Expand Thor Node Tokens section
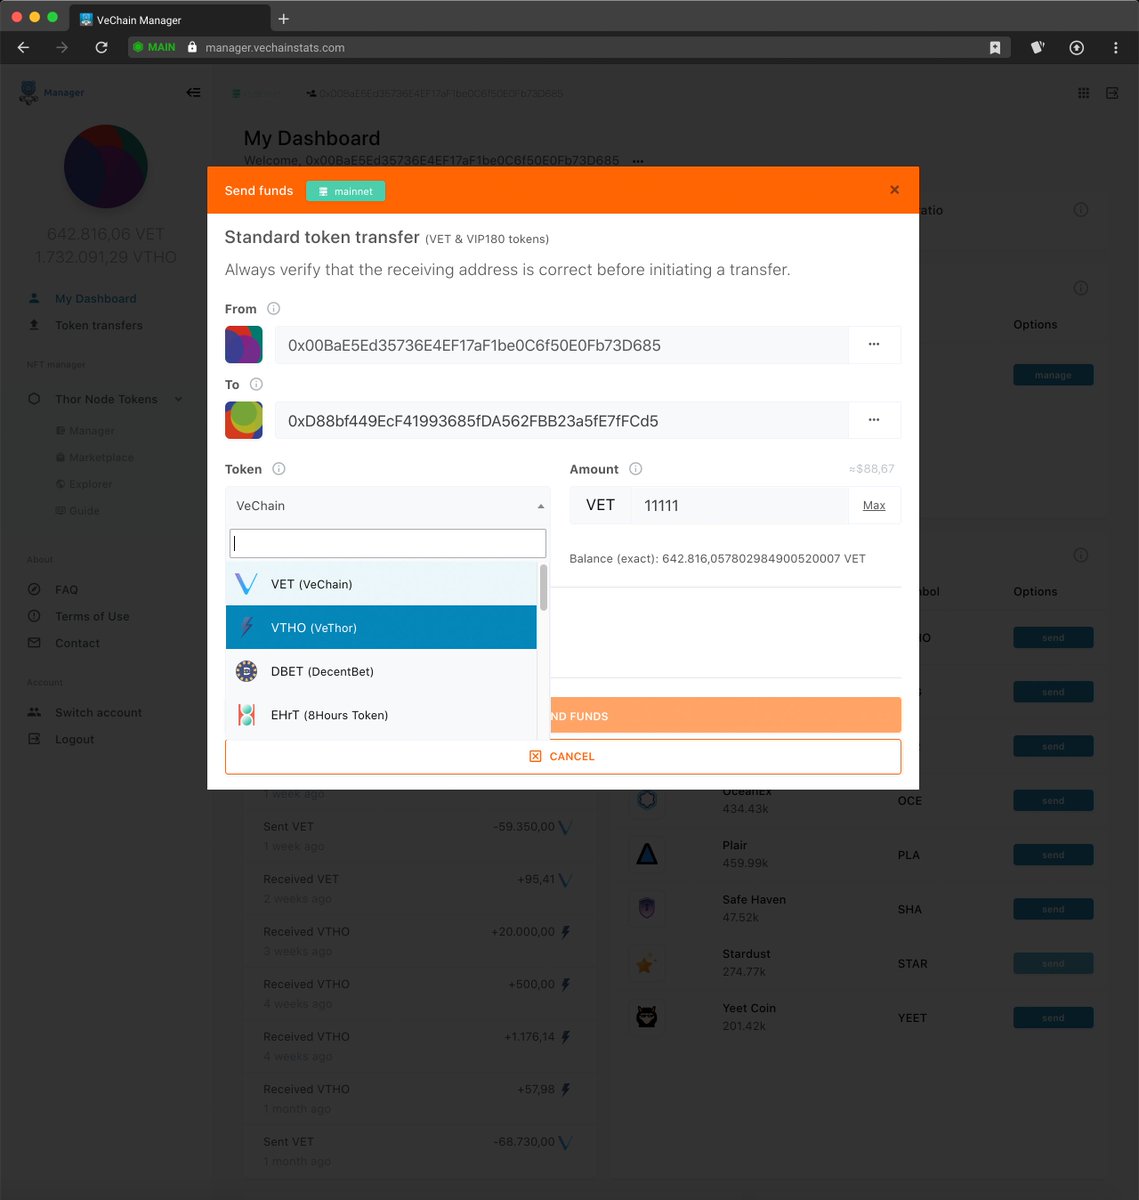The image size is (1139, 1200). tap(106, 400)
